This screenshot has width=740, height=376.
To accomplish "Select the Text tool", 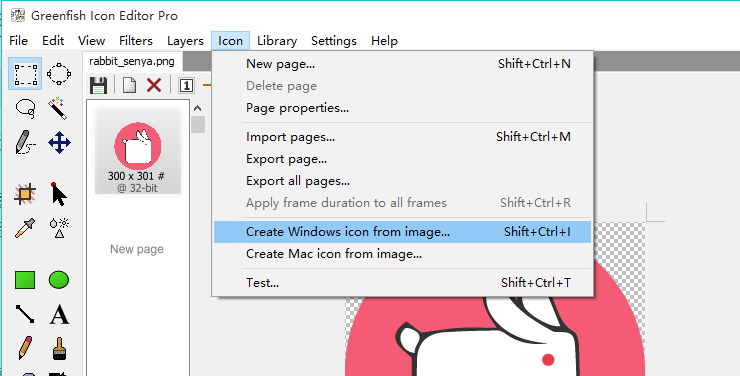I will pos(59,314).
